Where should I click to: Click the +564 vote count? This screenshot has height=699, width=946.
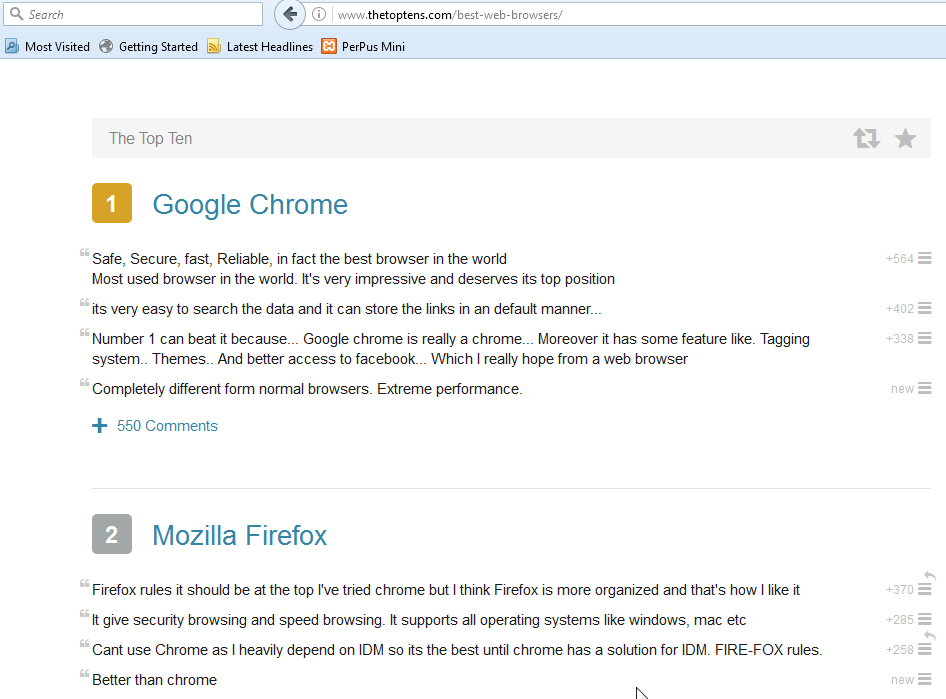coord(900,259)
